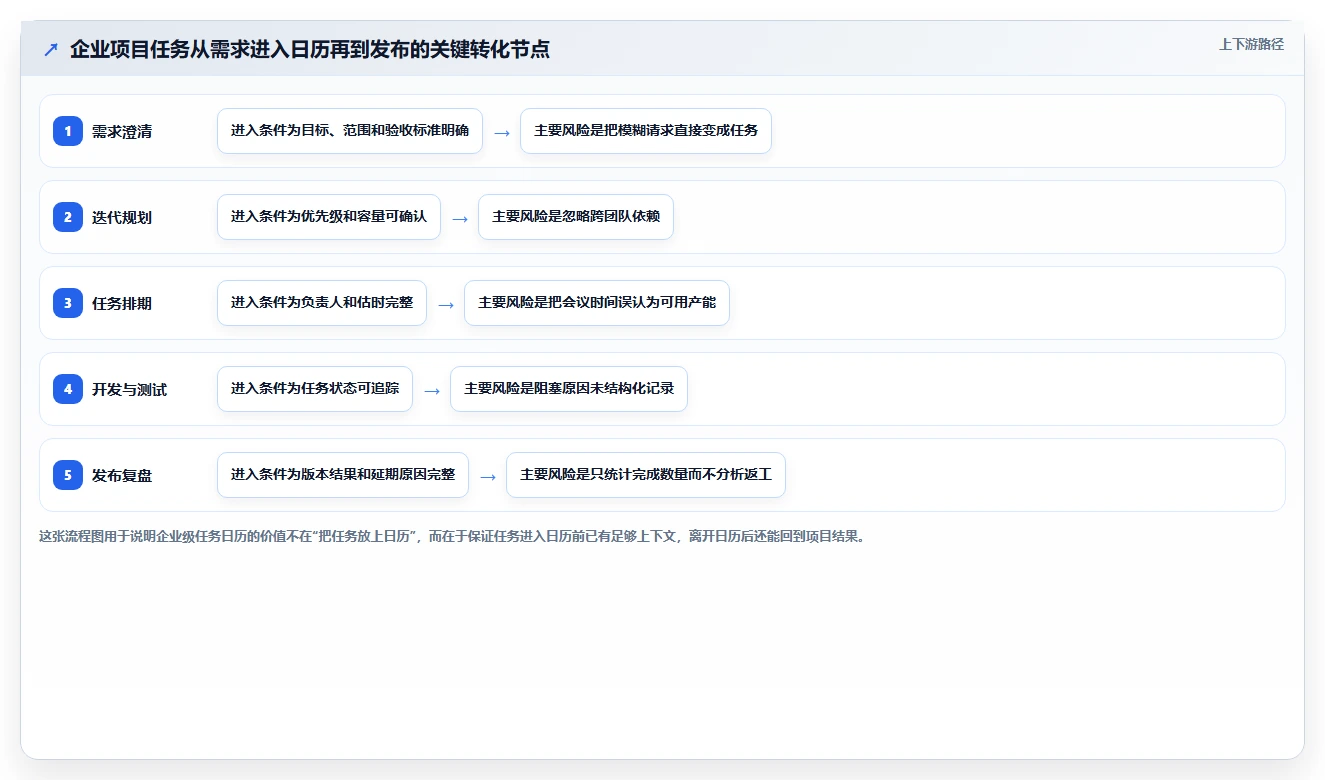Open the 主要风险是把会议时间误认为可用产能 card
The image size is (1325, 780).
tap(597, 303)
